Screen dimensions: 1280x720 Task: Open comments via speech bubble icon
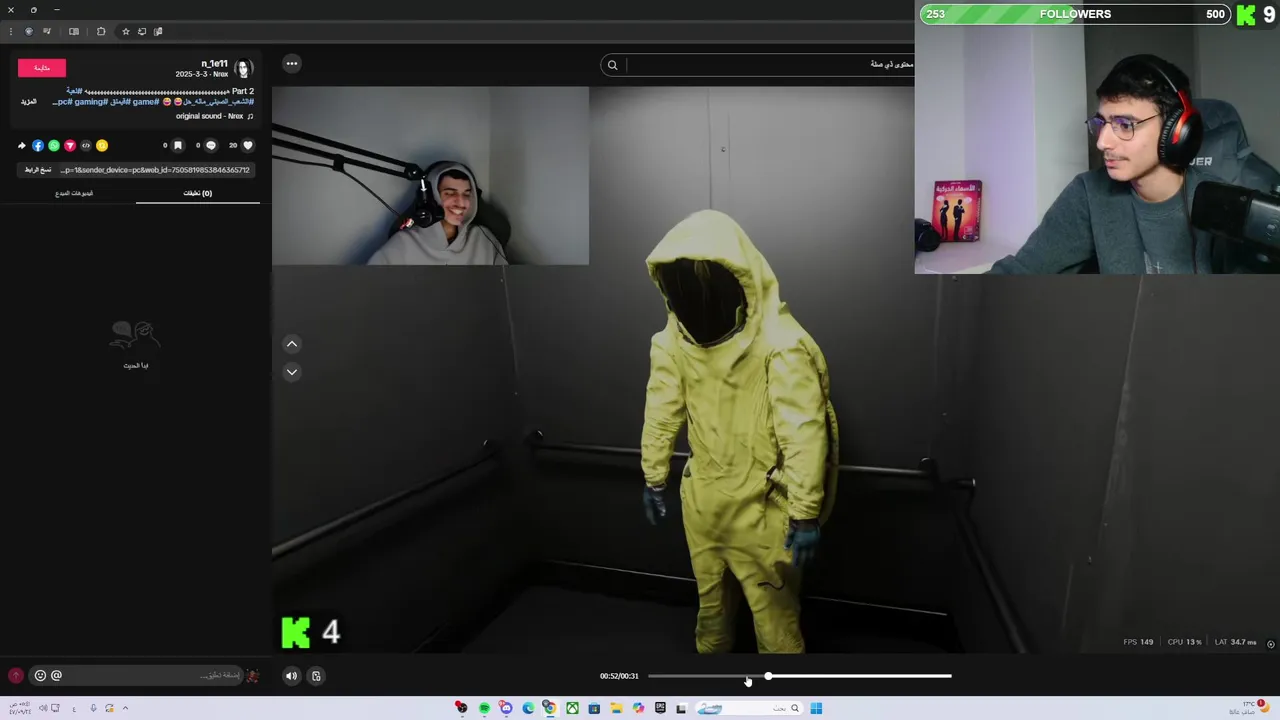pyautogui.click(x=211, y=145)
